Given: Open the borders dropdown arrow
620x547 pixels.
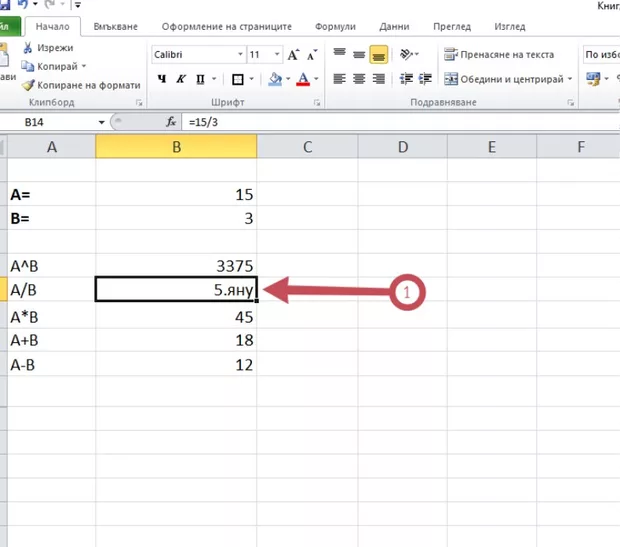Looking at the screenshot, I should pyautogui.click(x=251, y=79).
